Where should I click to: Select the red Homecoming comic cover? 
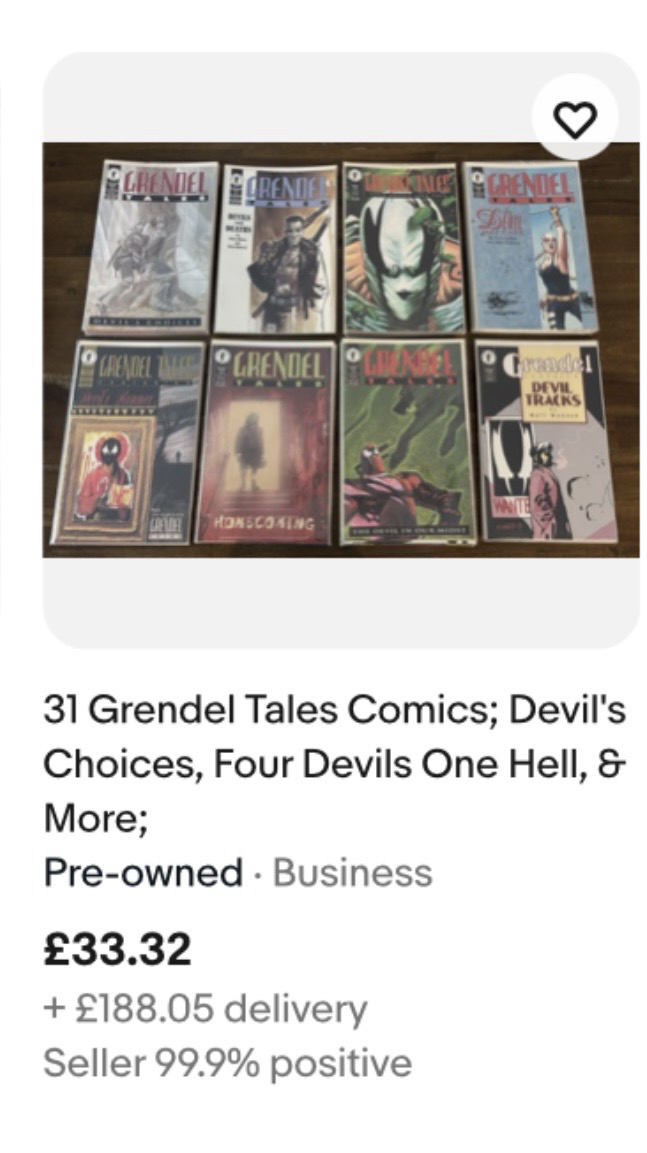pos(267,441)
